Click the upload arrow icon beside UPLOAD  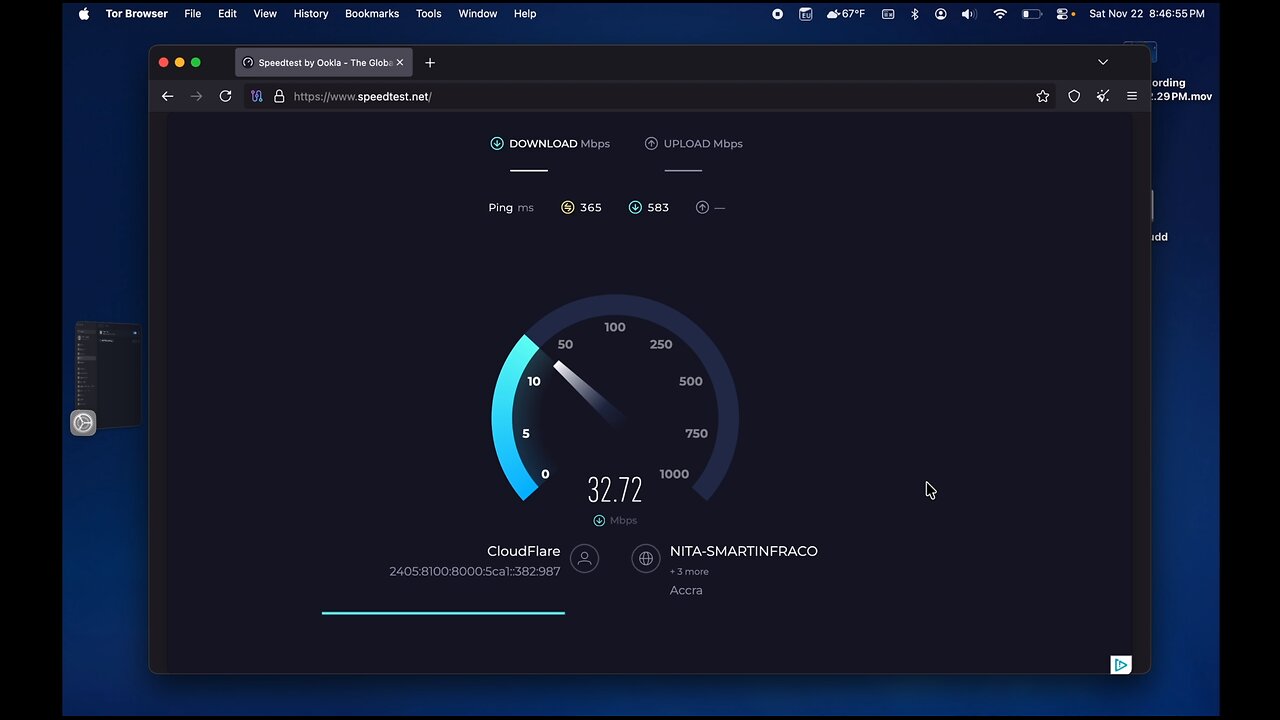651,143
